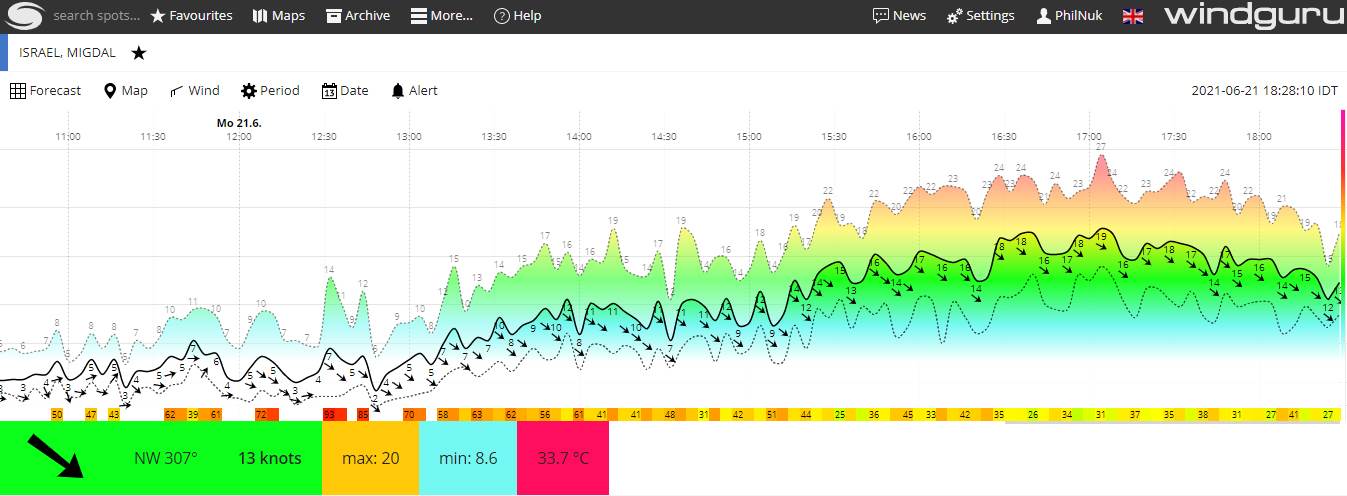The height and width of the screenshot is (496, 1347).
Task: Open the Help page
Action: pos(518,16)
